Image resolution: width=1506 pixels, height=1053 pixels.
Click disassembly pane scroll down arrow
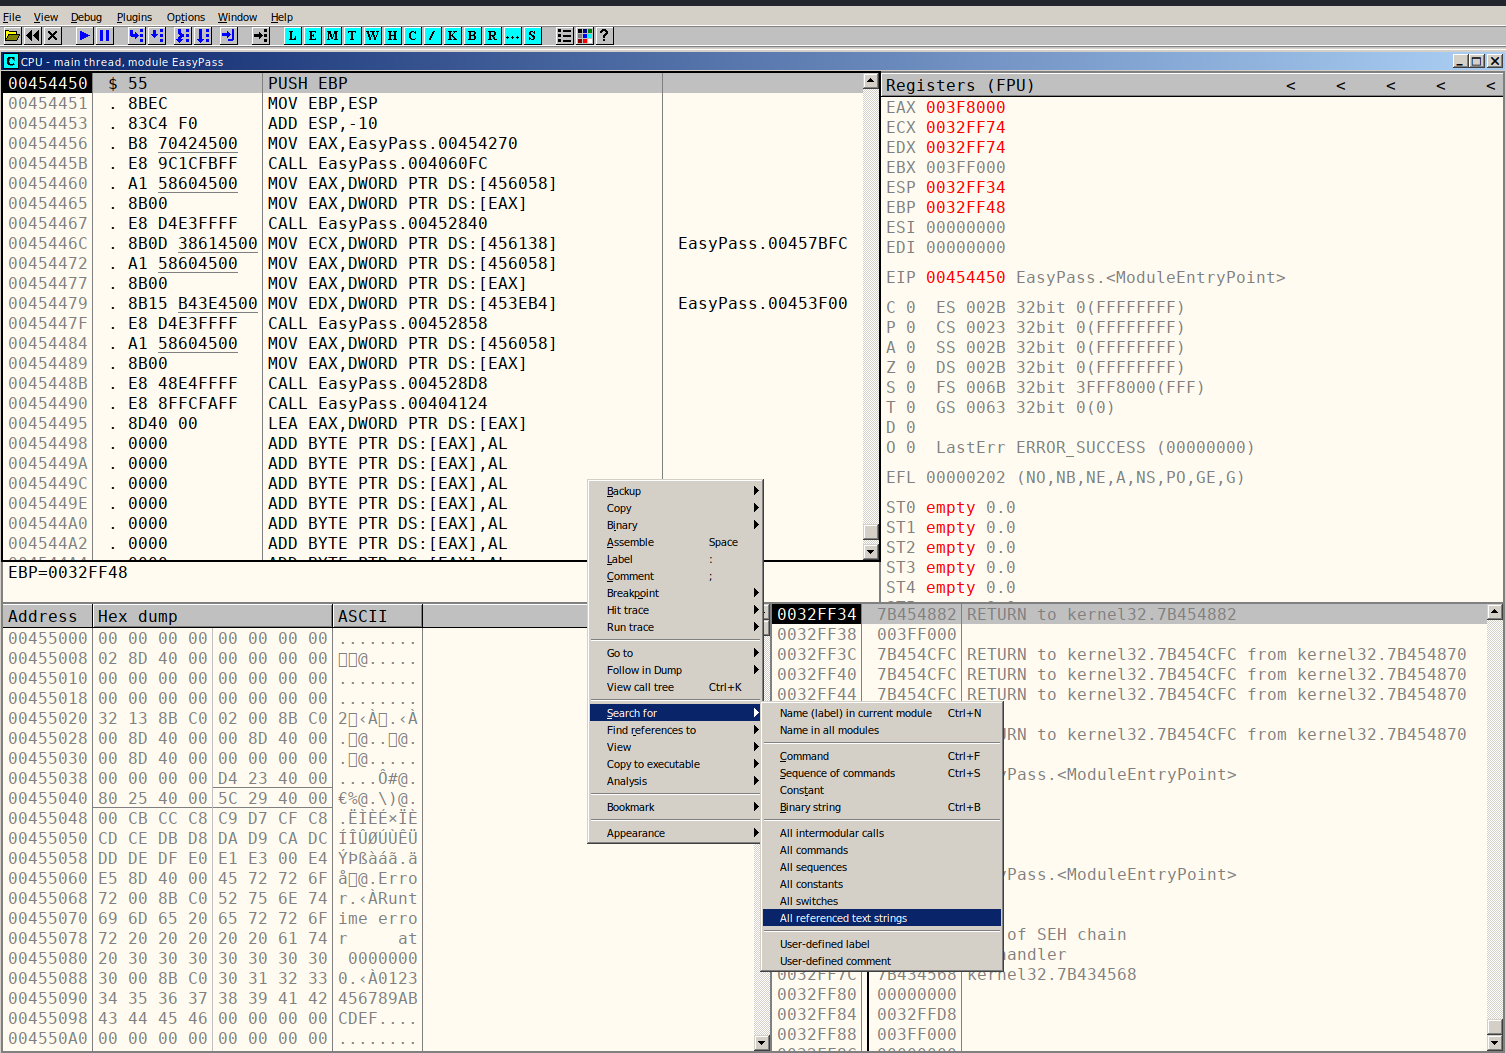pyautogui.click(x=870, y=551)
